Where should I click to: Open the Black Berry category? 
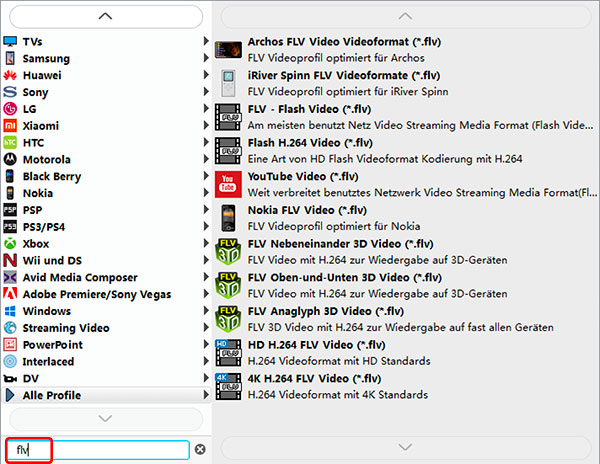tap(106, 176)
